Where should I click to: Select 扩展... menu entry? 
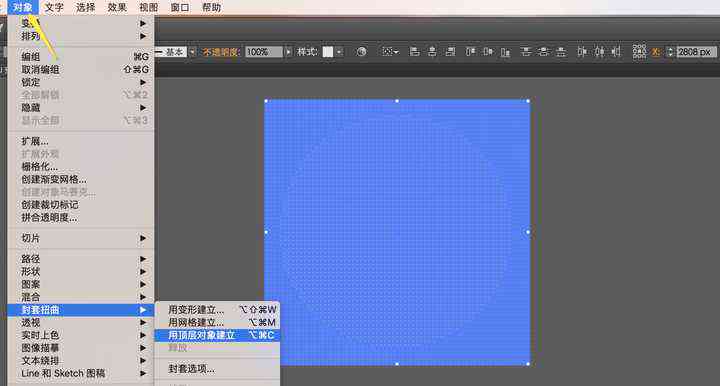coord(81,141)
